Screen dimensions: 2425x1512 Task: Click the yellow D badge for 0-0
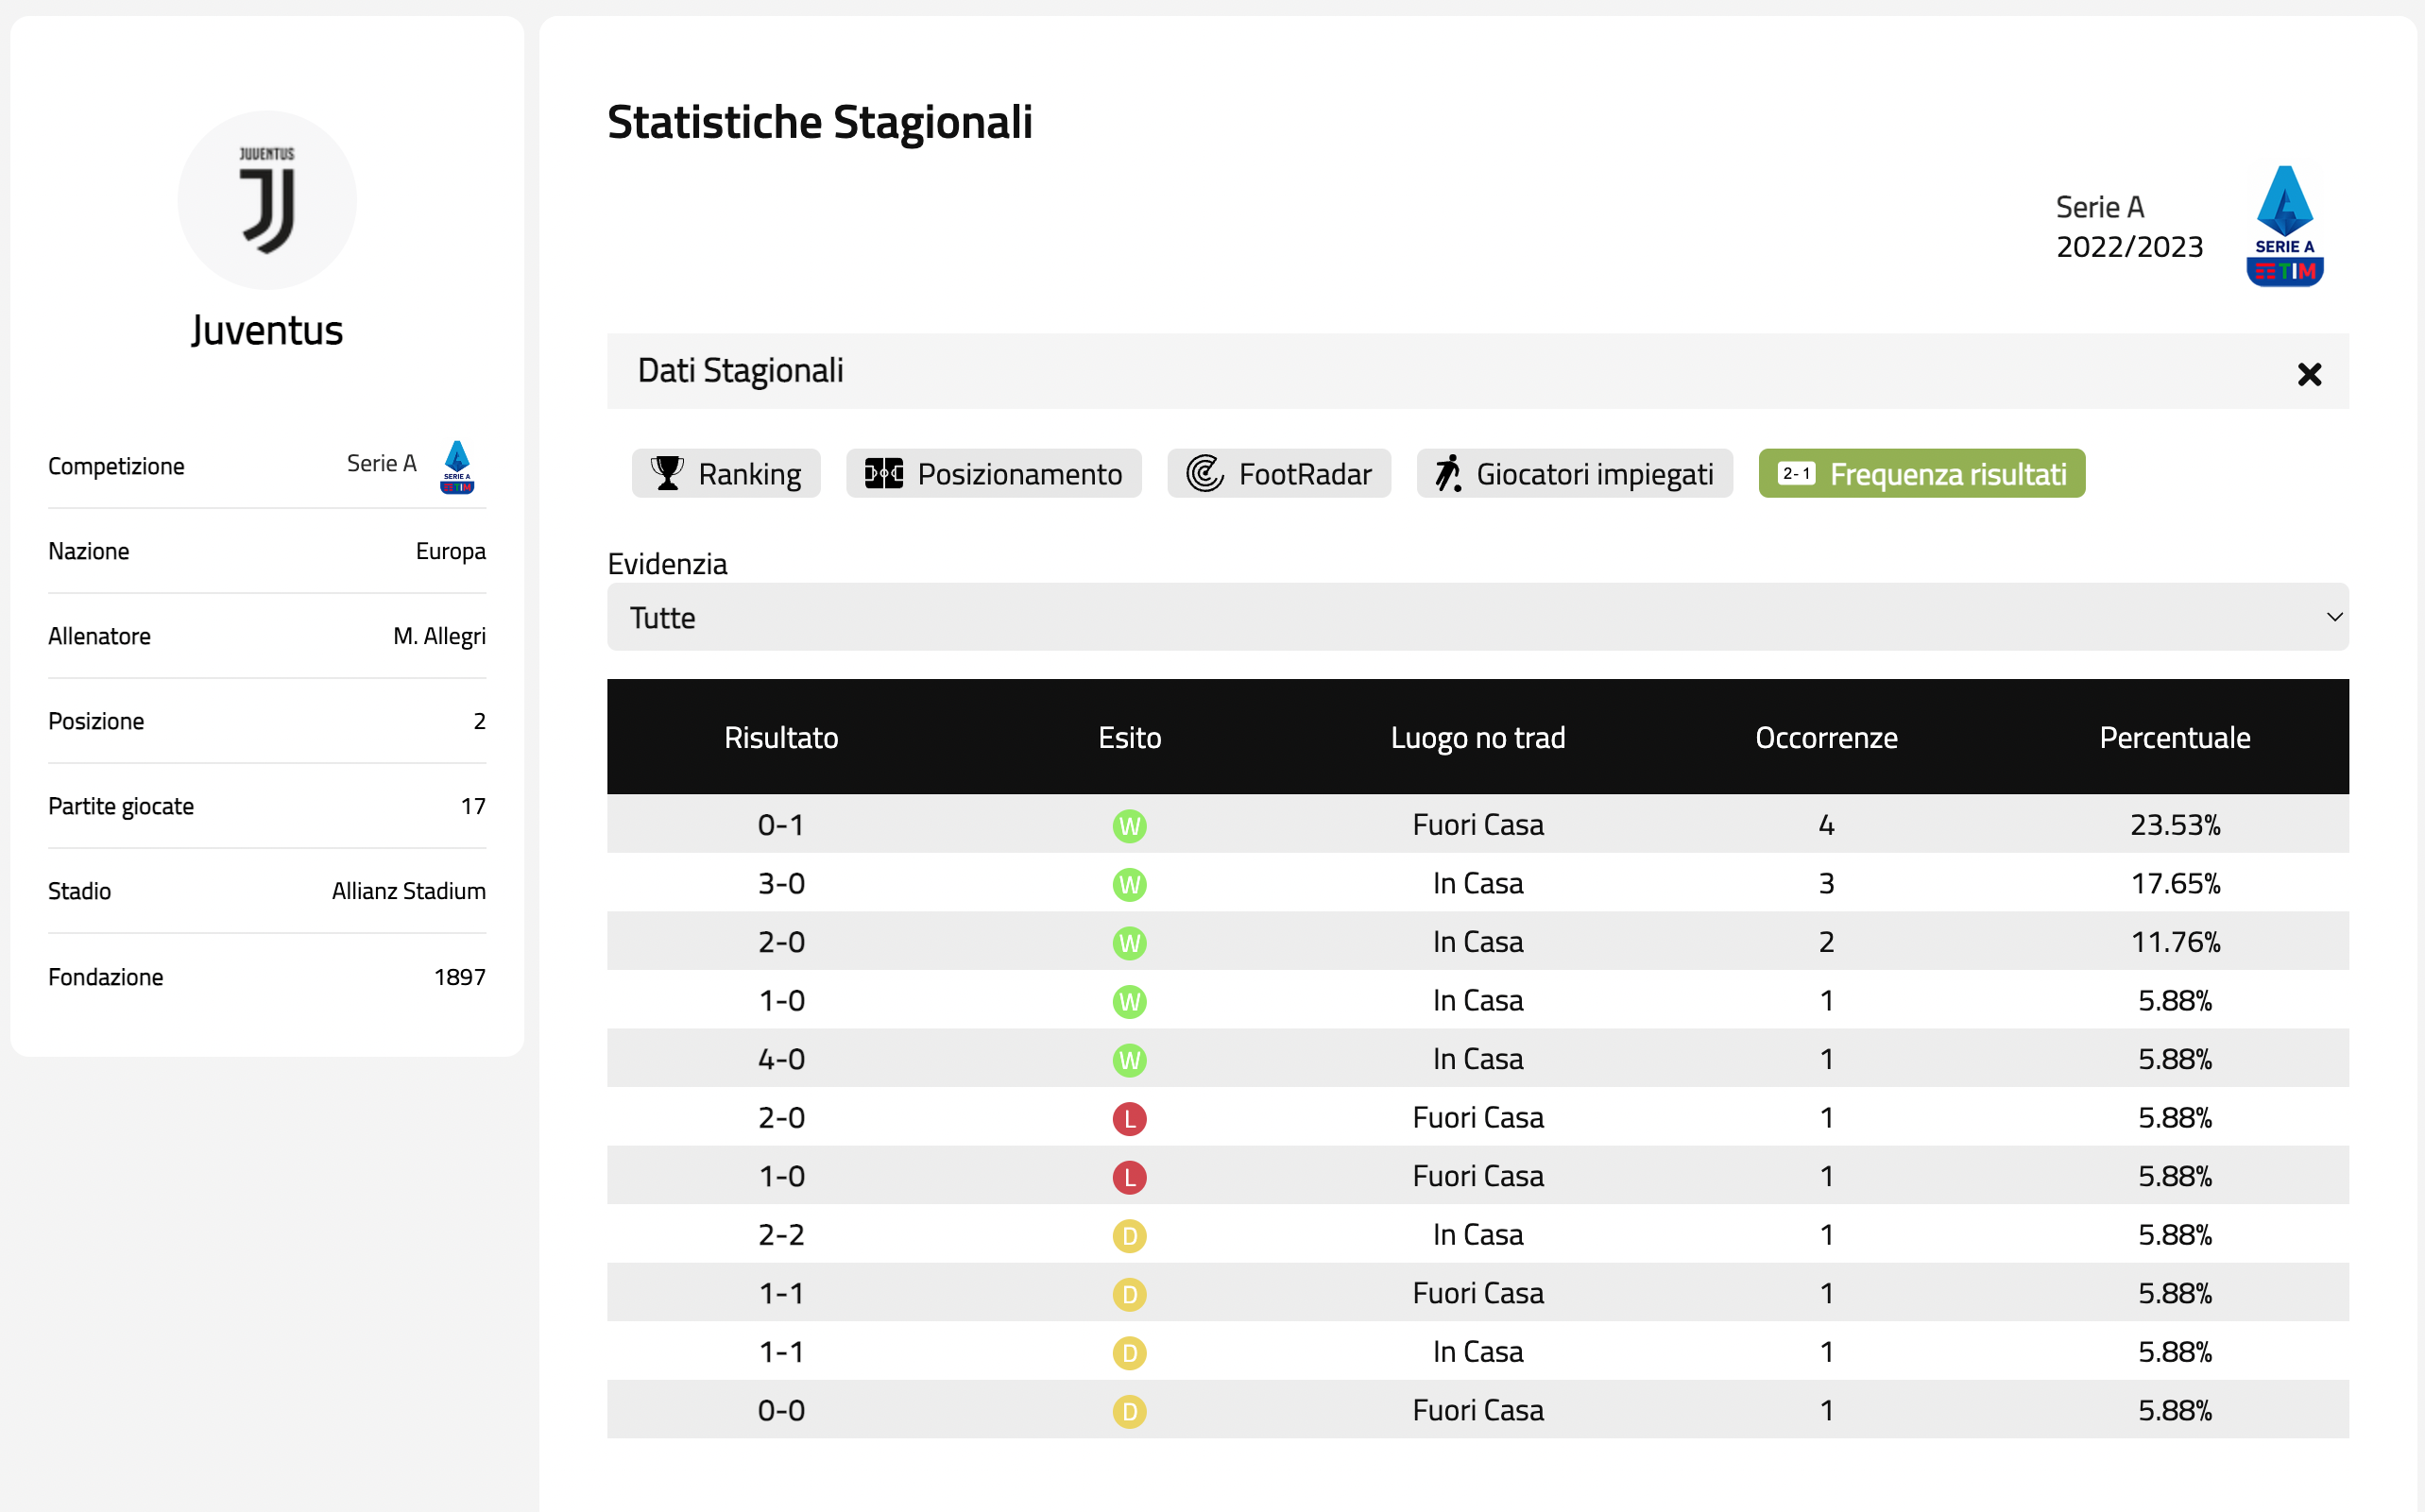(1129, 1411)
